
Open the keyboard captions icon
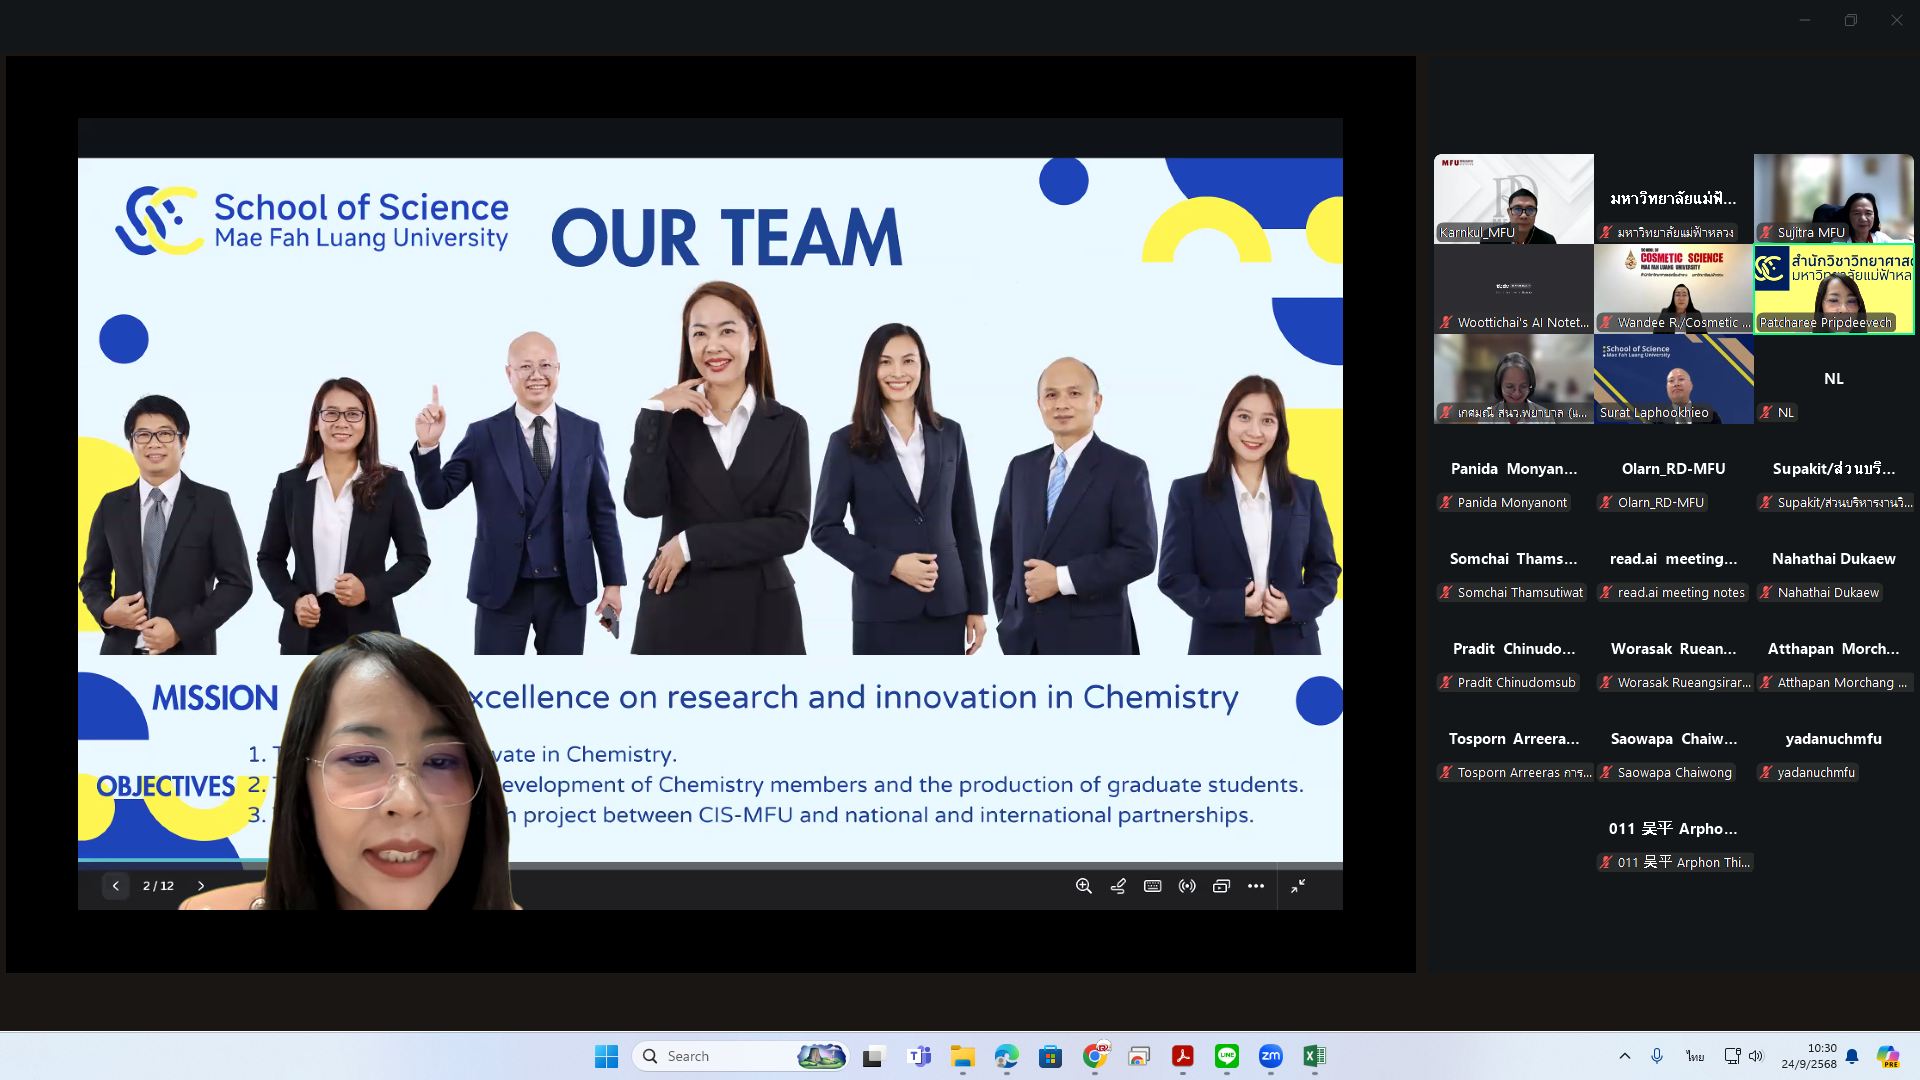tap(1152, 886)
